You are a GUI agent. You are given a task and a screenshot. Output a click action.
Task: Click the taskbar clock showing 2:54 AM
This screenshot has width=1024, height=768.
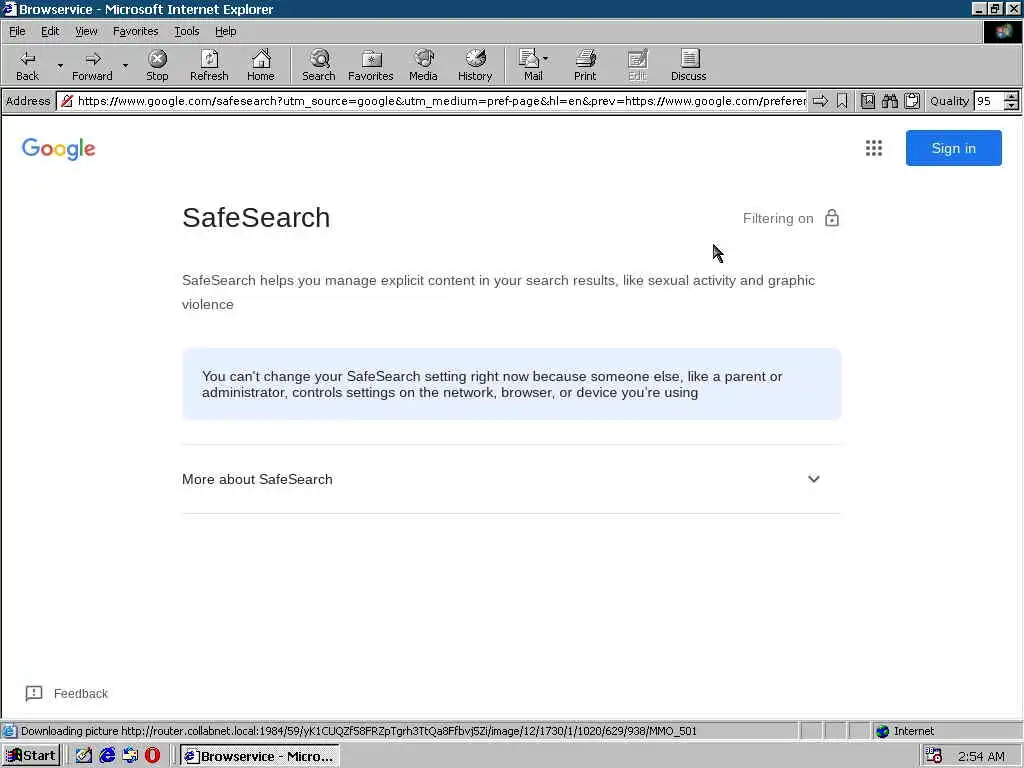(981, 756)
